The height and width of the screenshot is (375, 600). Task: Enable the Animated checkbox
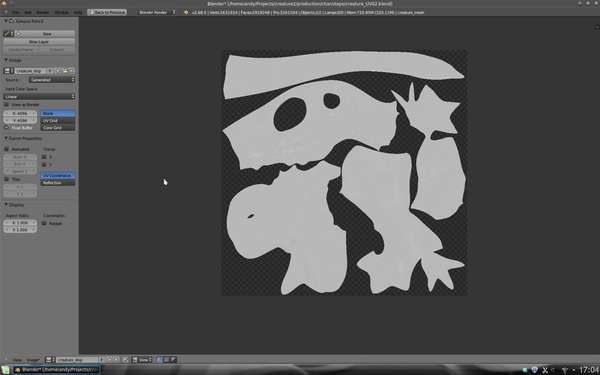tap(7, 149)
